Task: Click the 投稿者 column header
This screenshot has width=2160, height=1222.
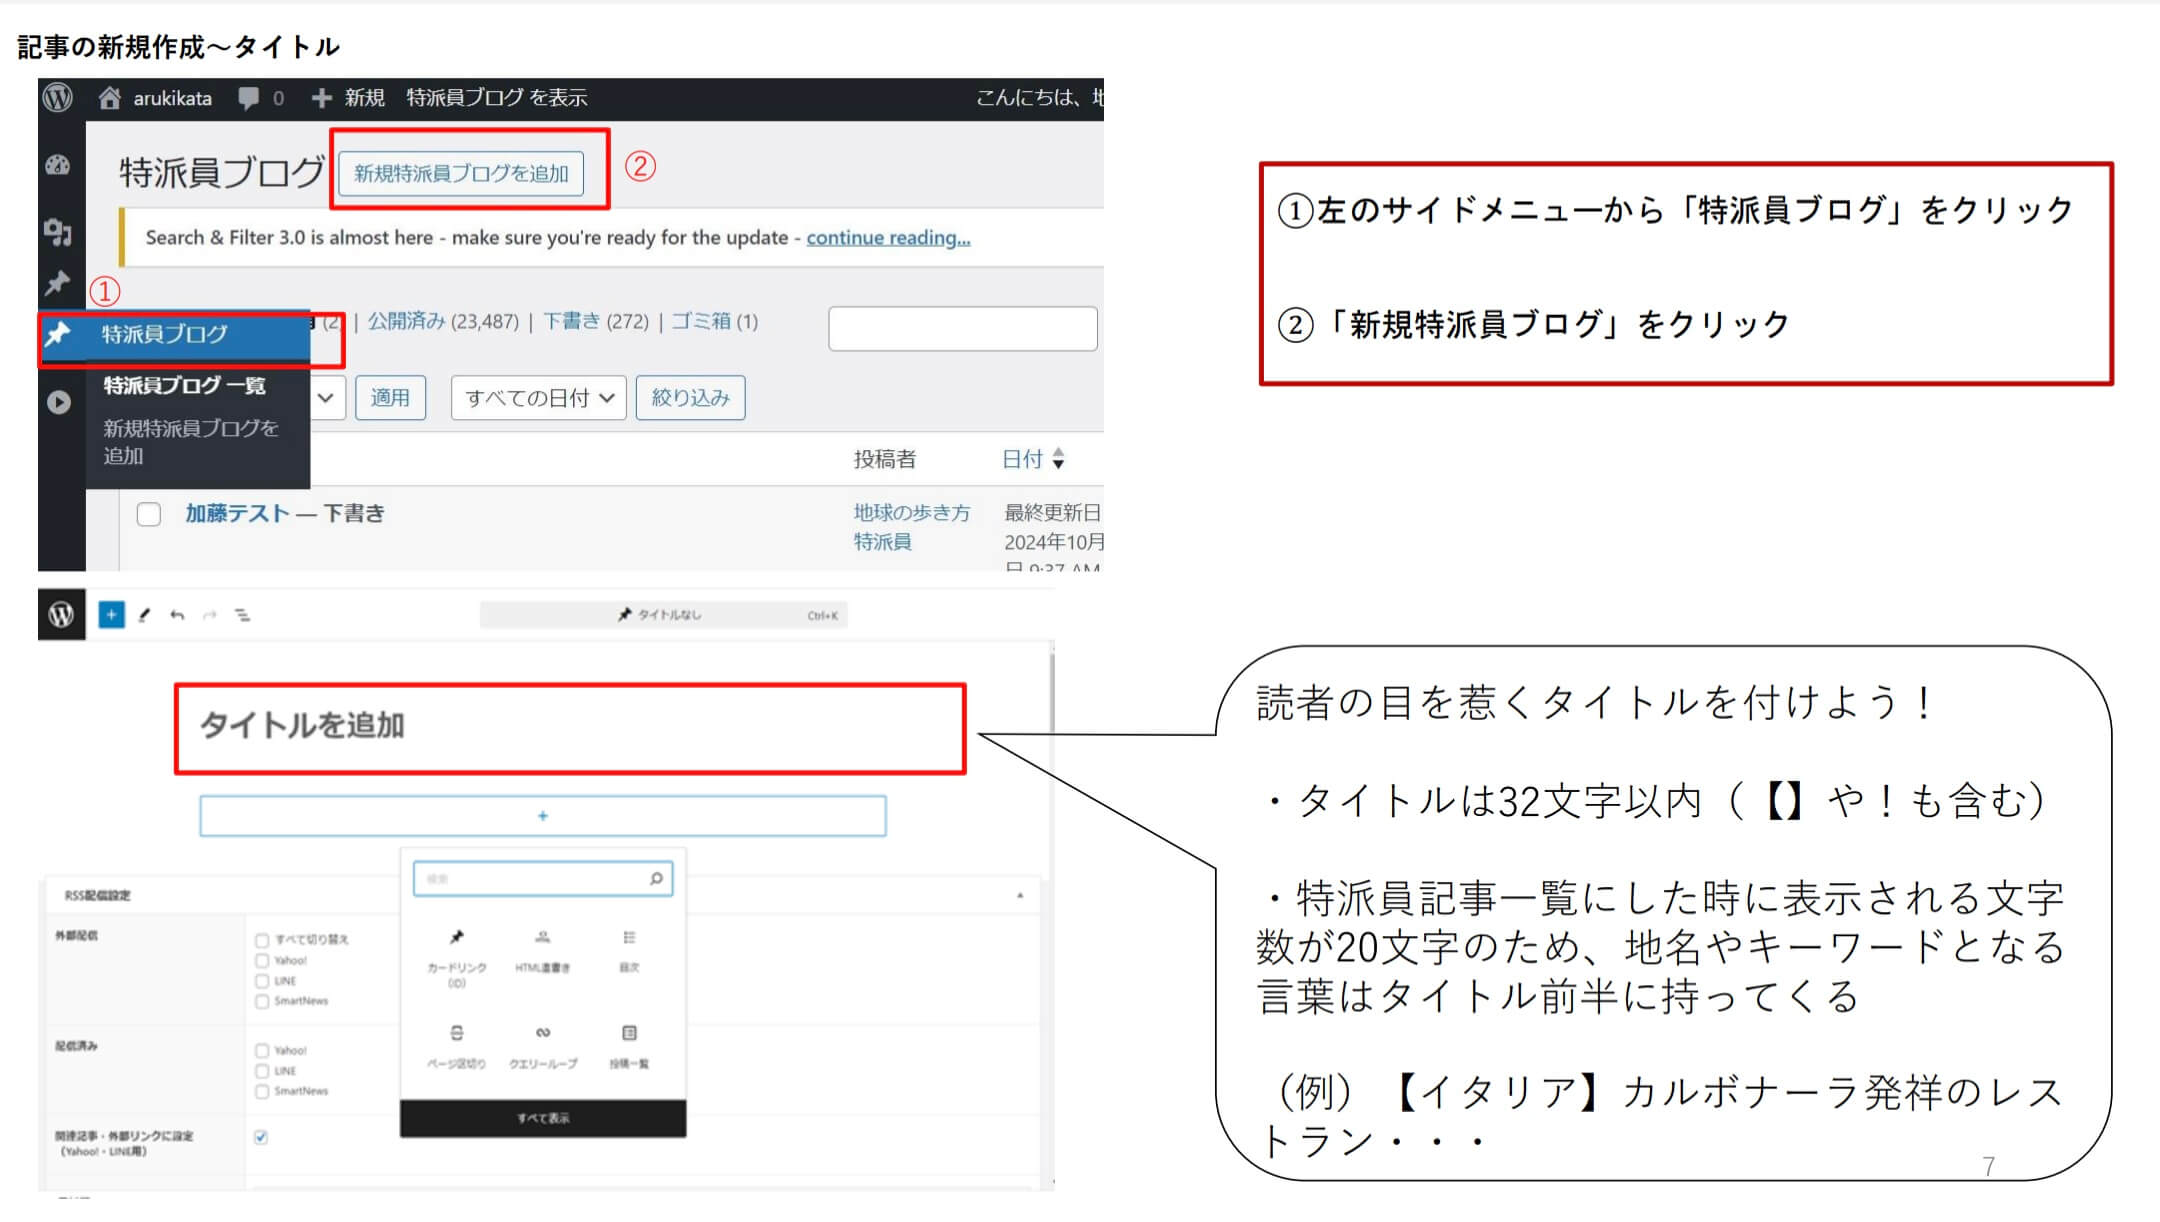Action: 884,459
